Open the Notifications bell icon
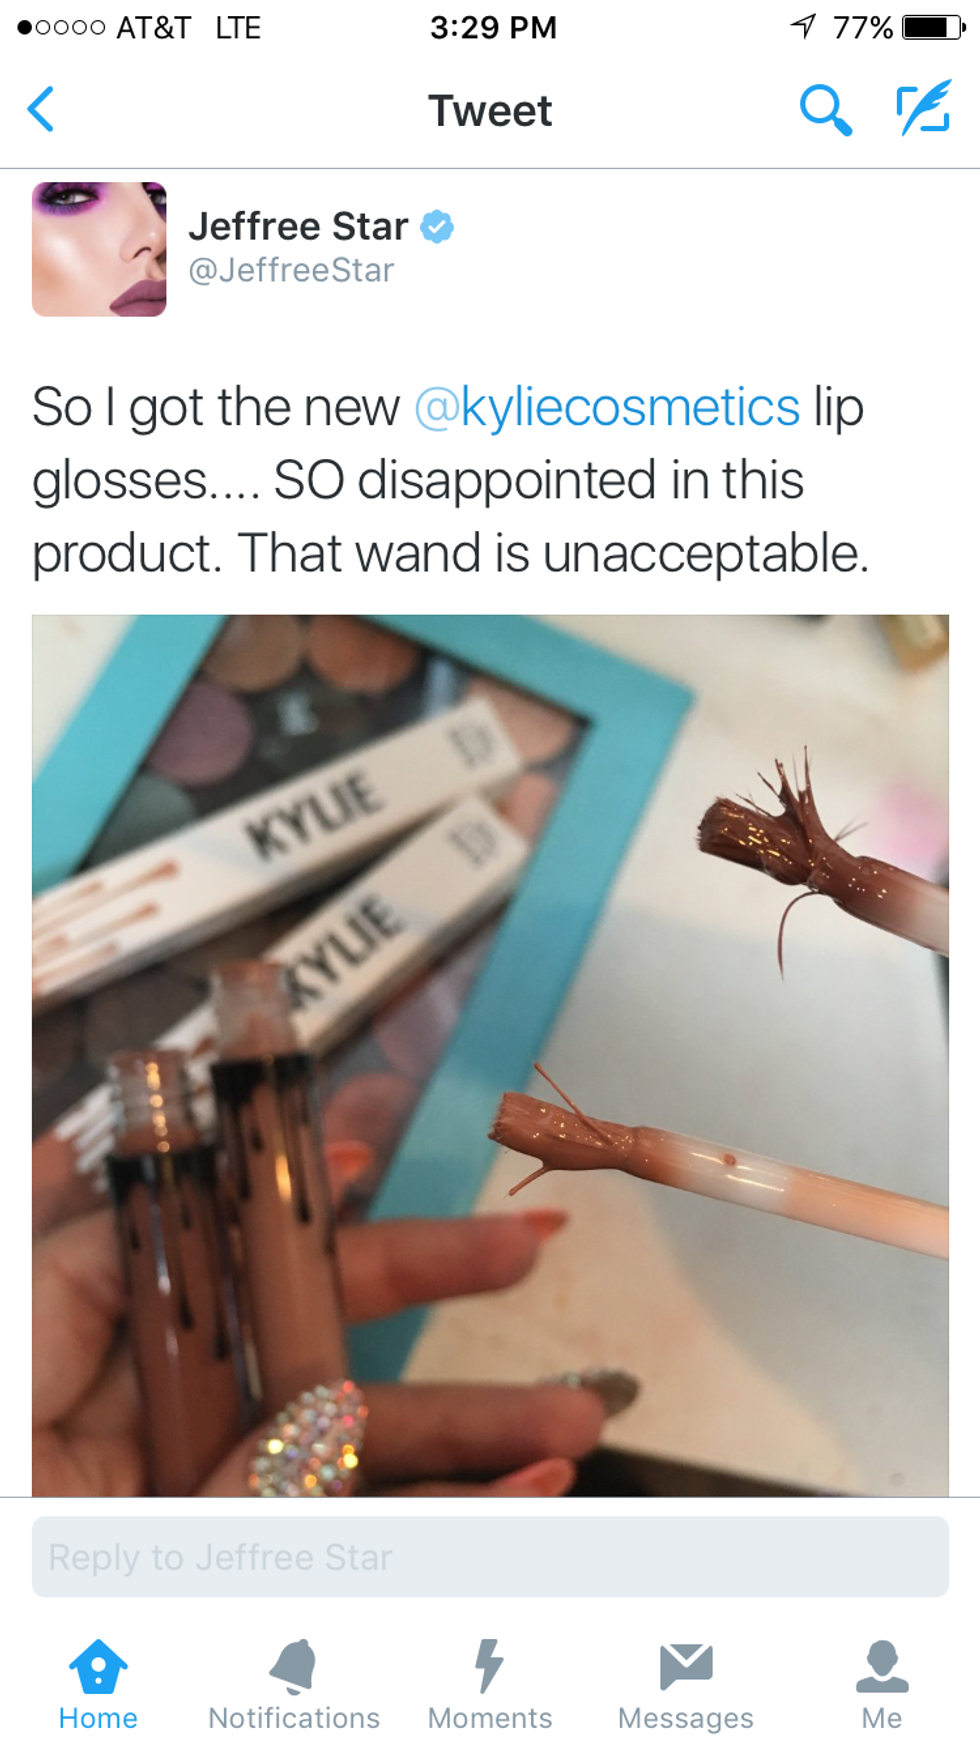The height and width of the screenshot is (1743, 980). click(x=294, y=1666)
